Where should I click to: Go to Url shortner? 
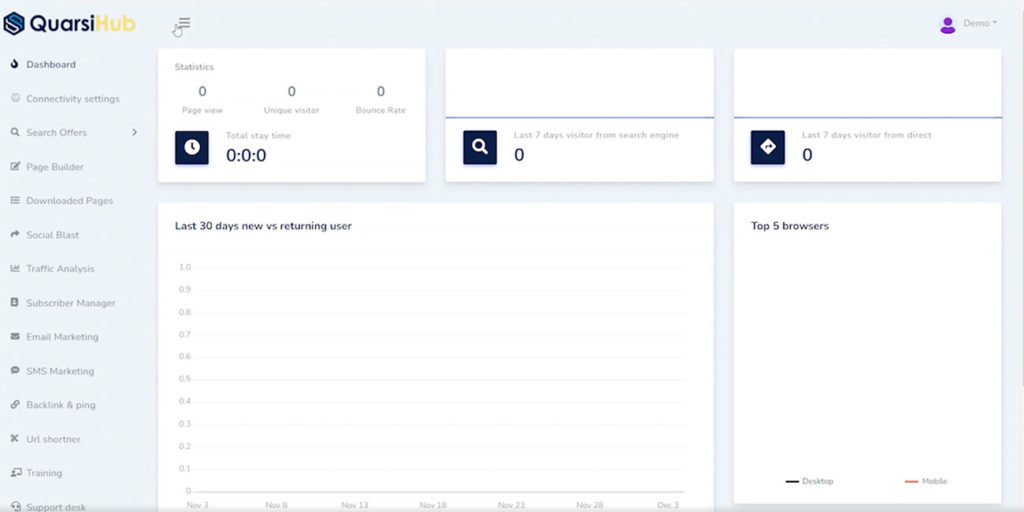(54, 440)
